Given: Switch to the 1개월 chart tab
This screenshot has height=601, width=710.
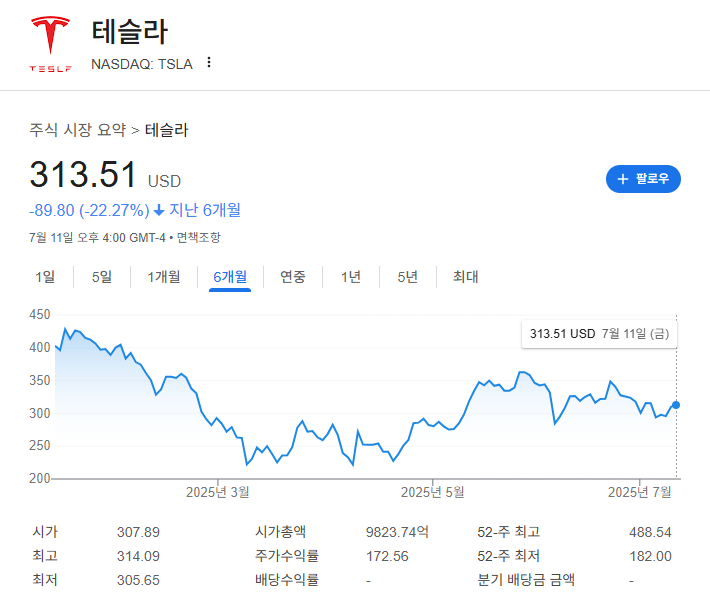Looking at the screenshot, I should point(164,277).
